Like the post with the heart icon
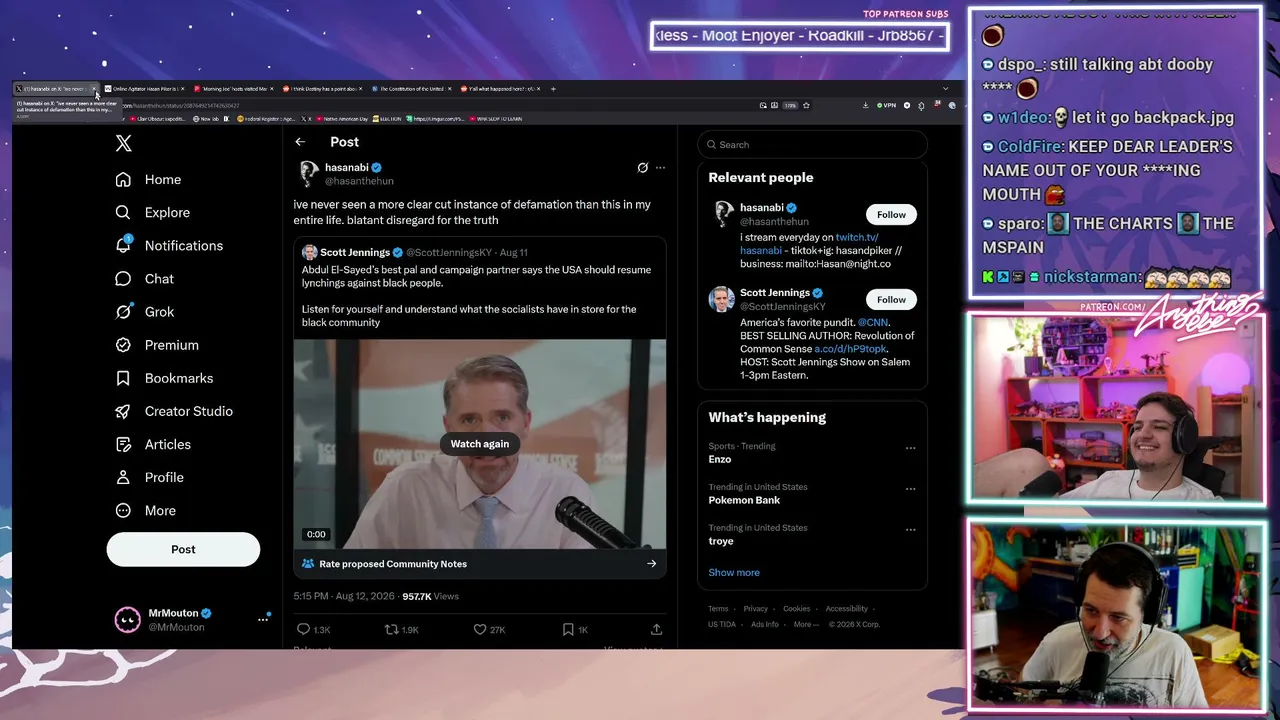 pyautogui.click(x=480, y=629)
